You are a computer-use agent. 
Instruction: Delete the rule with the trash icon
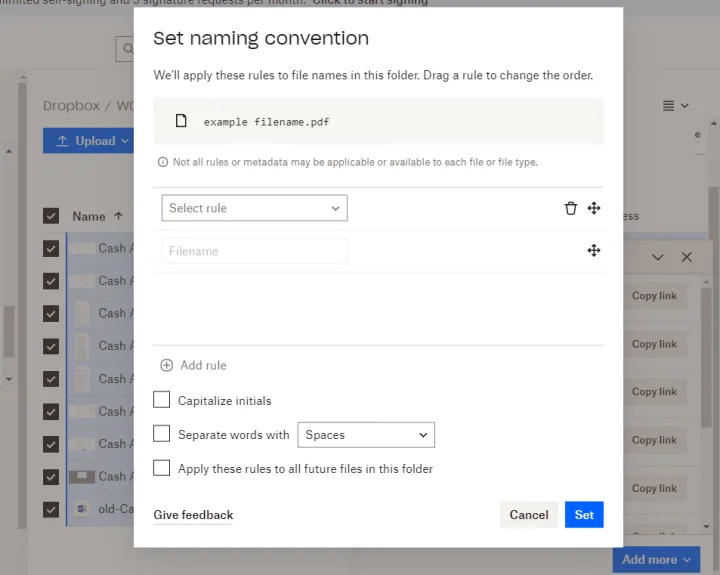tap(571, 208)
